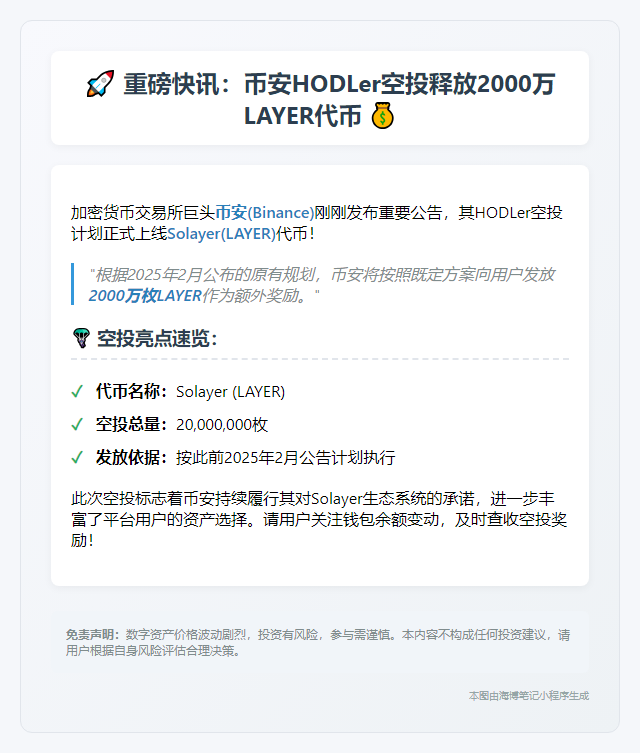Click the headline 重磅快讯：币安HODLer空投释放2000万
Screen dimensions: 640x753
coord(339,84)
